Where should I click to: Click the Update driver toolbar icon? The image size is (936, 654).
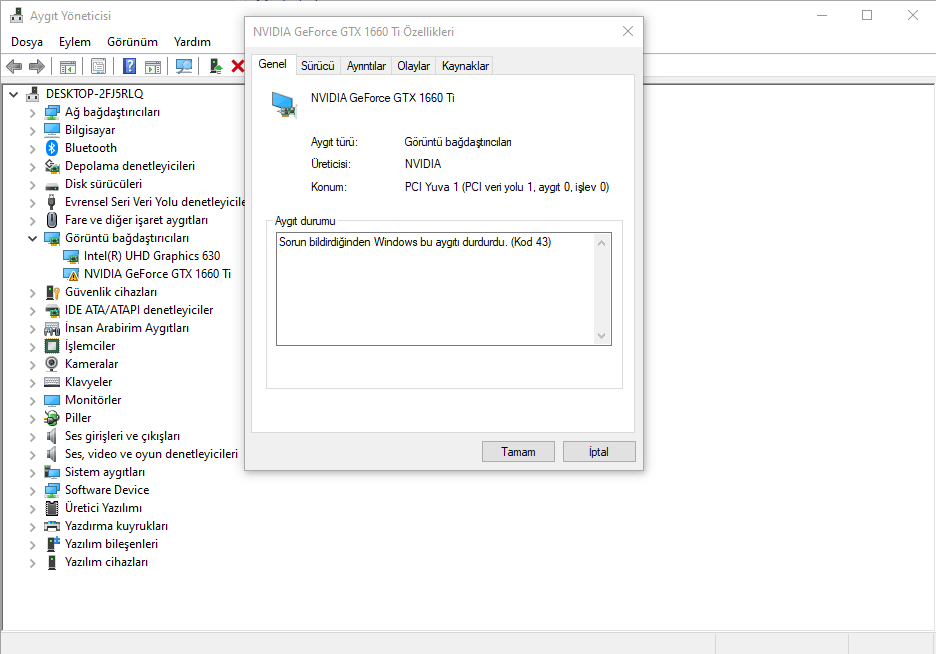pos(215,66)
